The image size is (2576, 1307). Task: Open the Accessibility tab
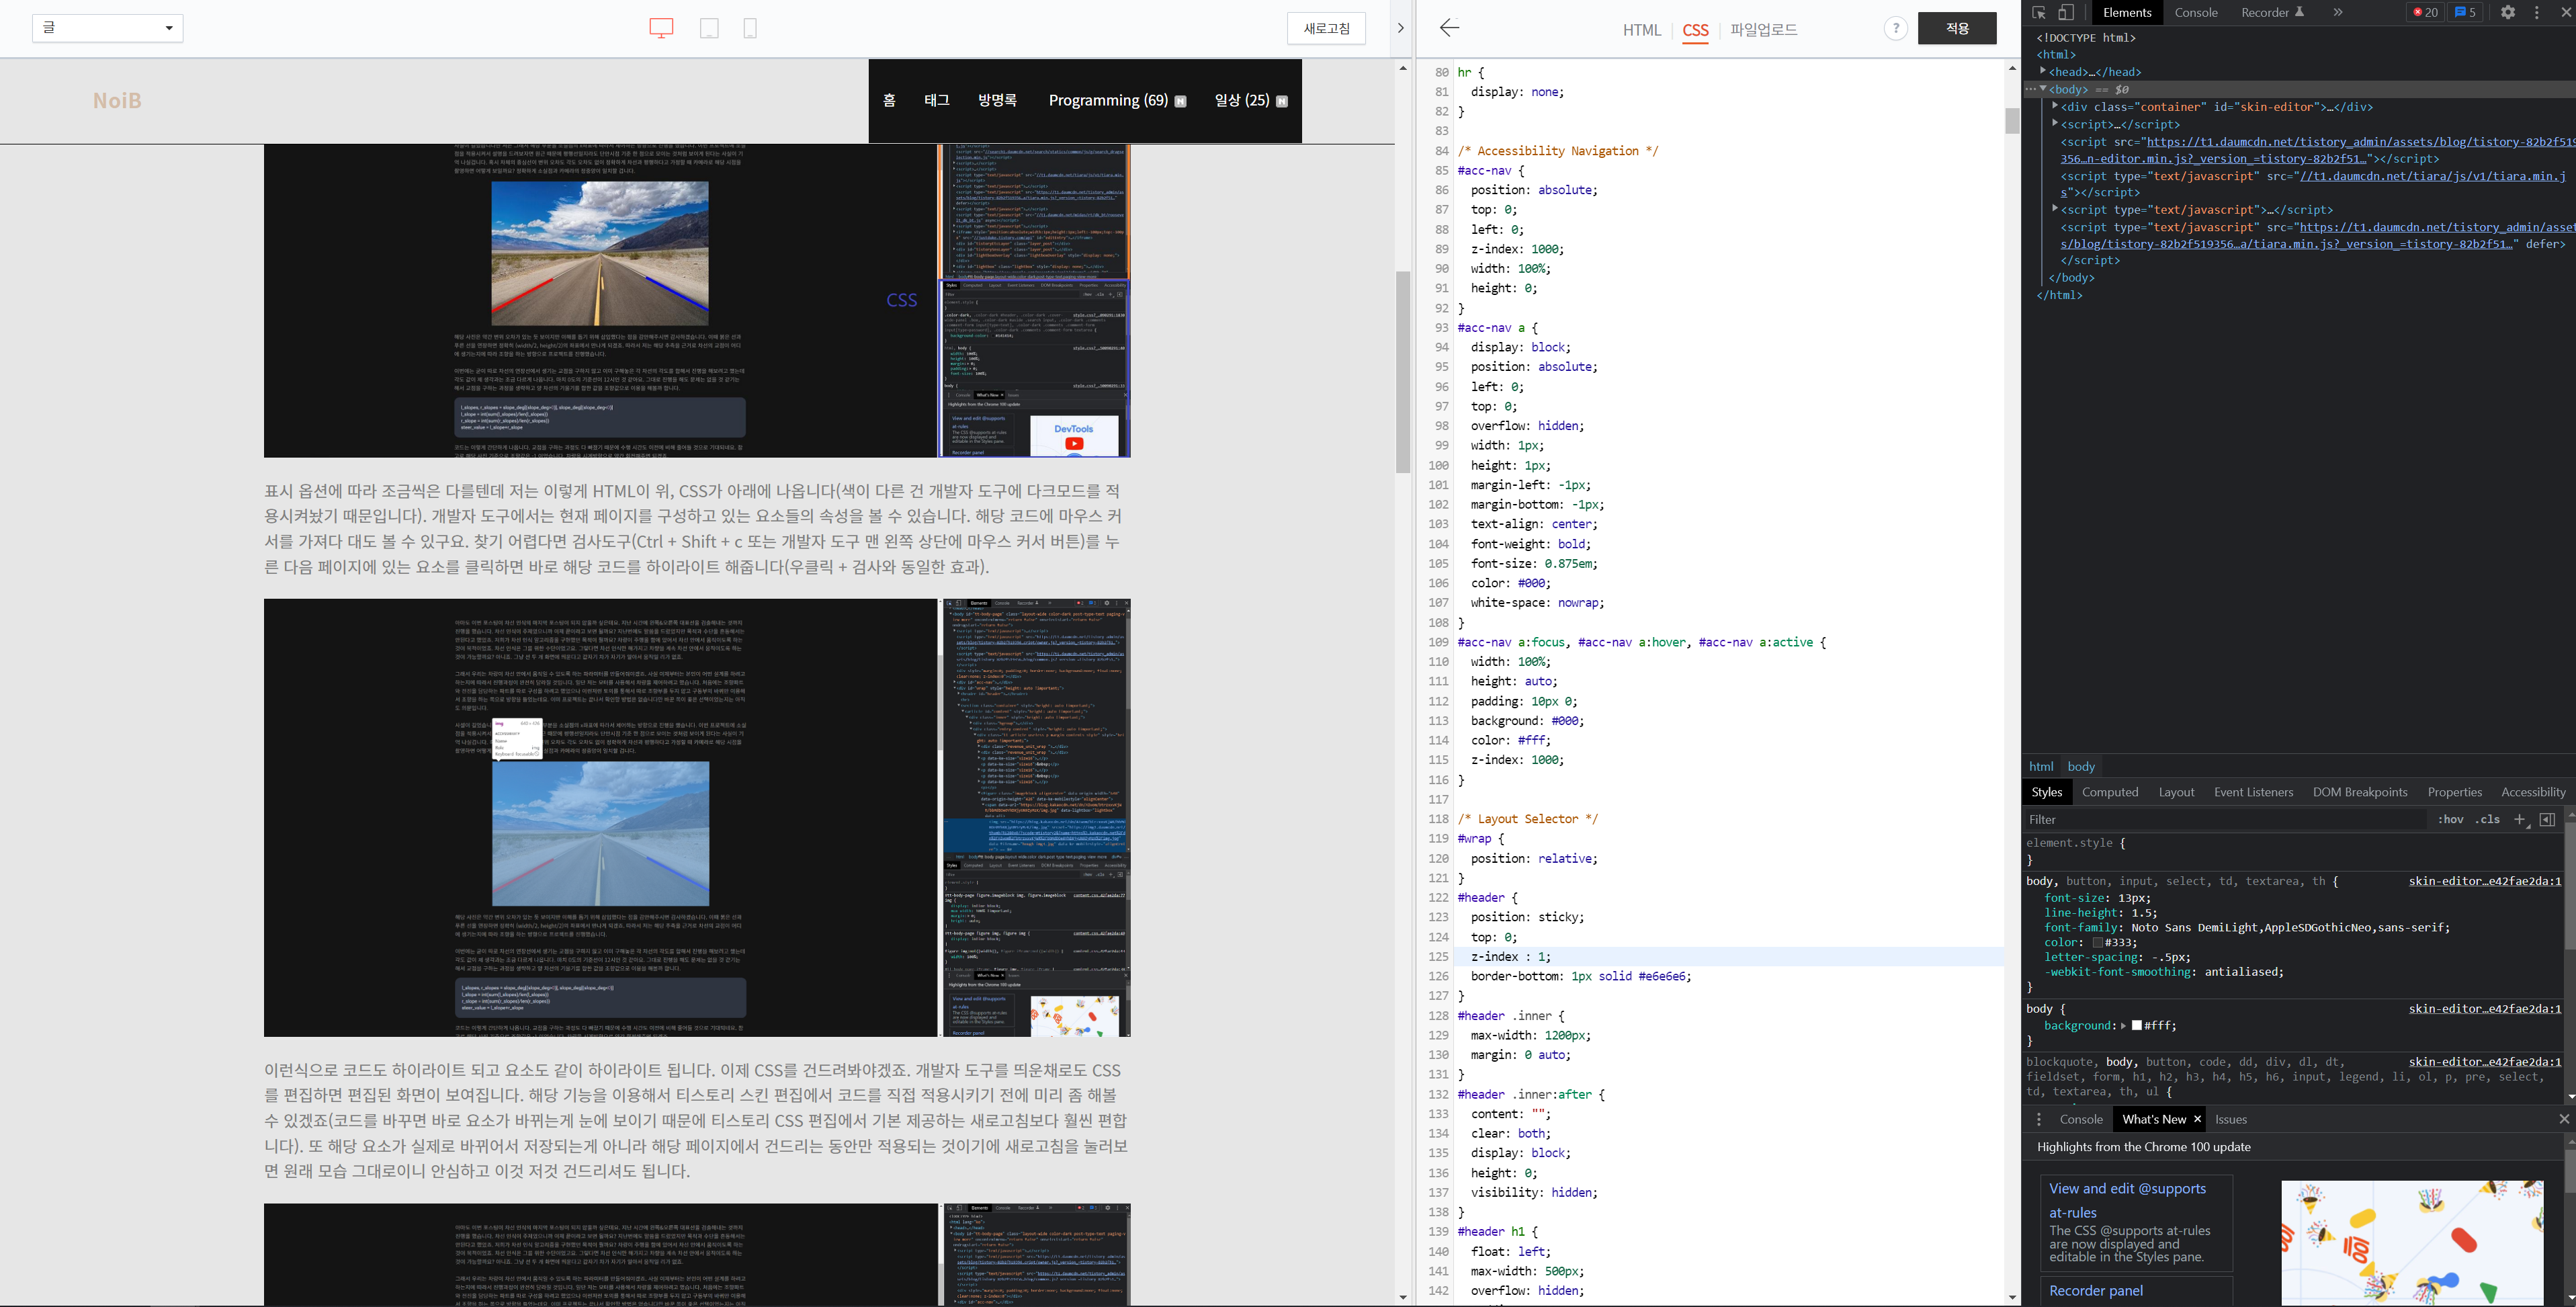2532,792
